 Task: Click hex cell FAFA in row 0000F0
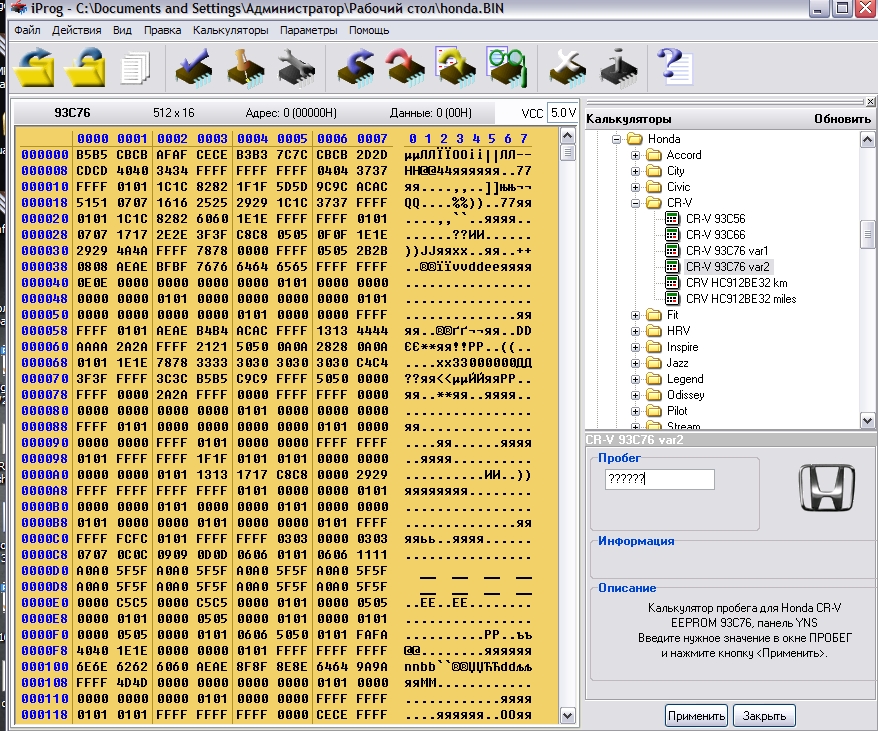point(372,635)
